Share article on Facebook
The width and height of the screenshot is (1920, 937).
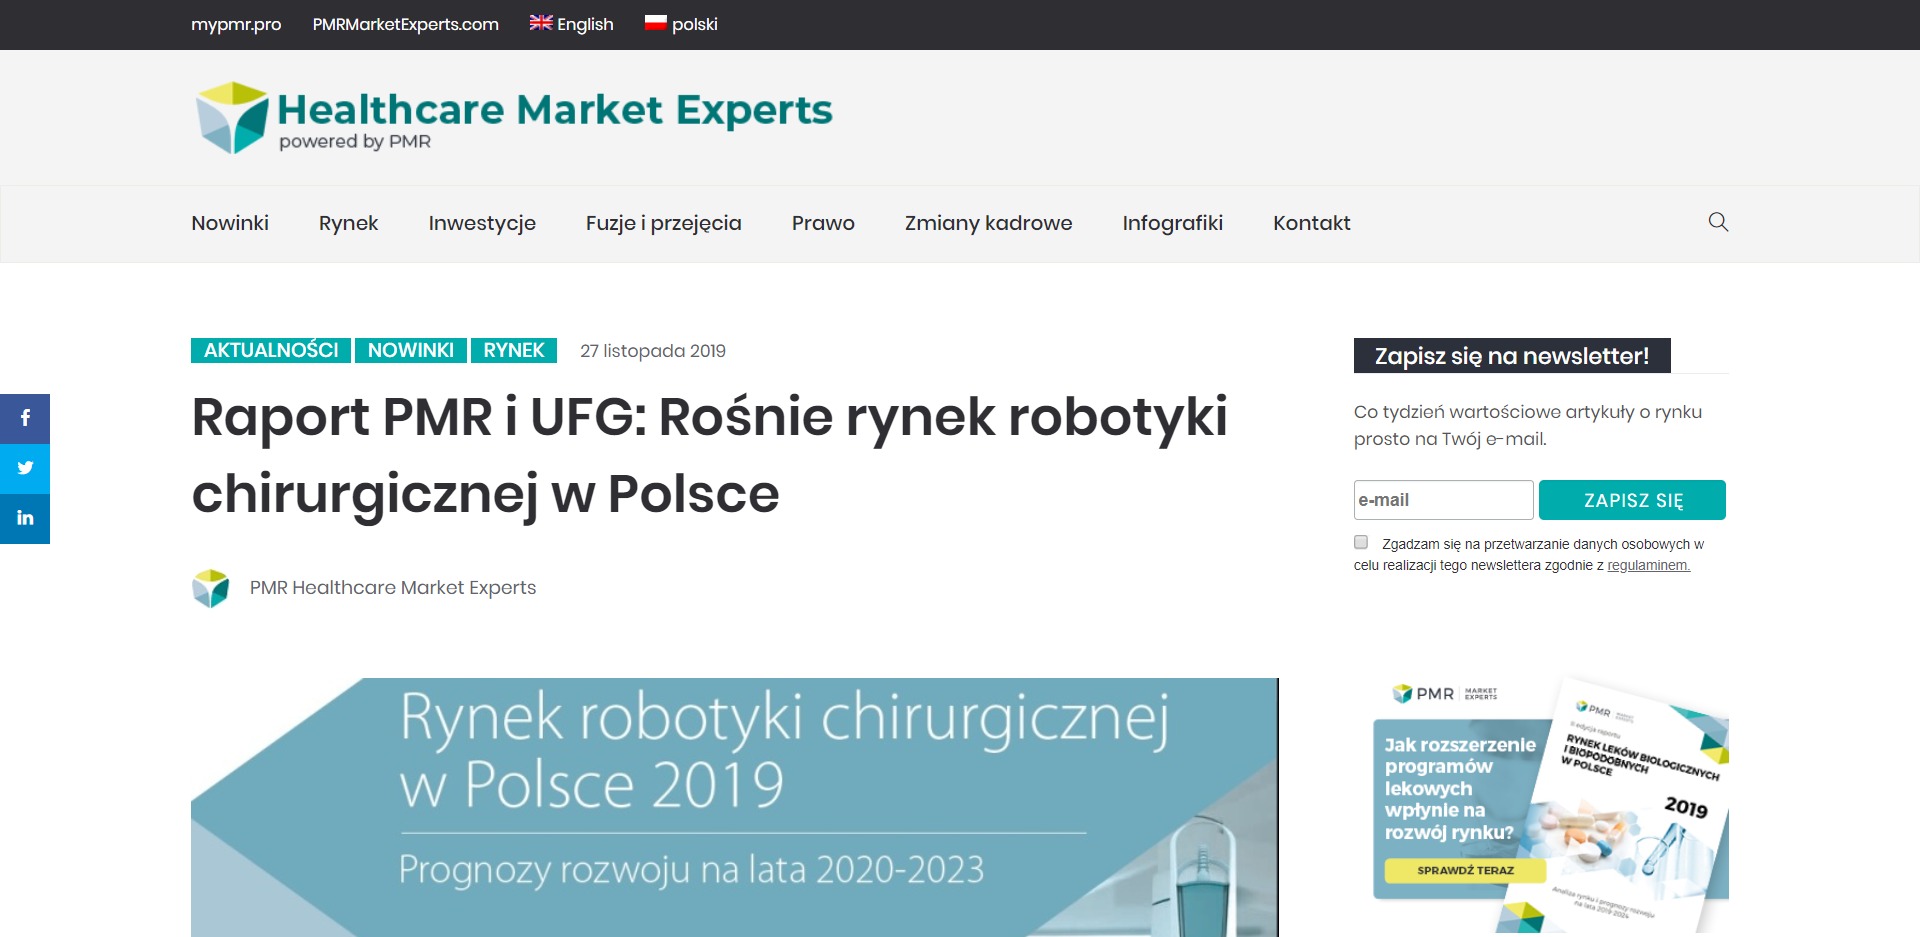tap(25, 418)
